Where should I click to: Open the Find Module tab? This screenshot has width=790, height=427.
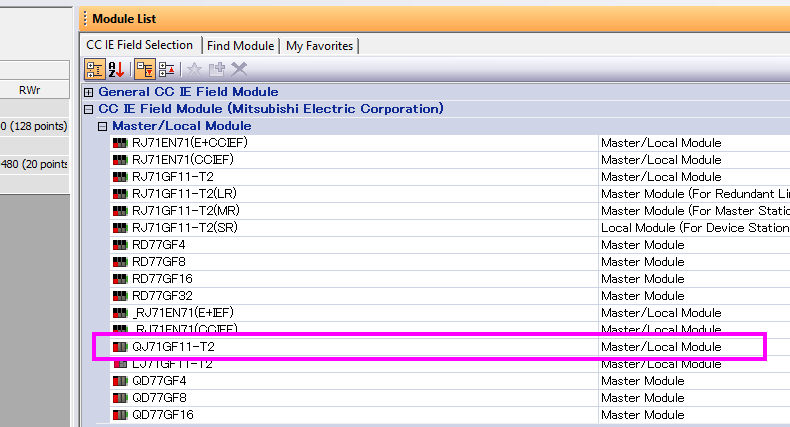[x=240, y=46]
